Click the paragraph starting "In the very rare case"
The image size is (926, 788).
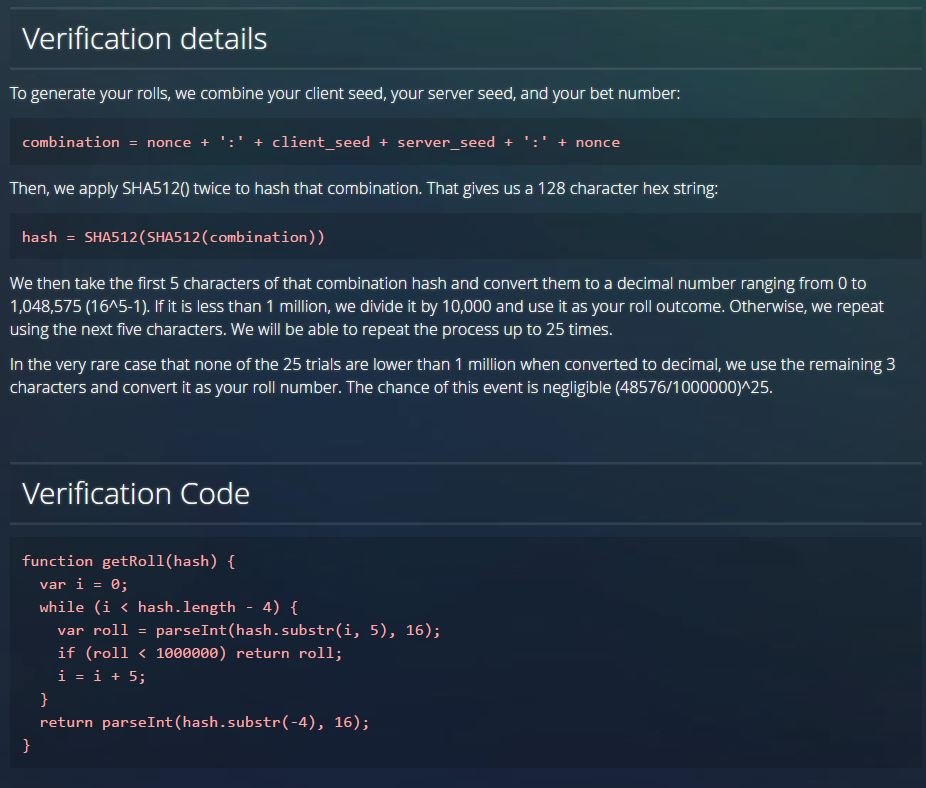(452, 376)
